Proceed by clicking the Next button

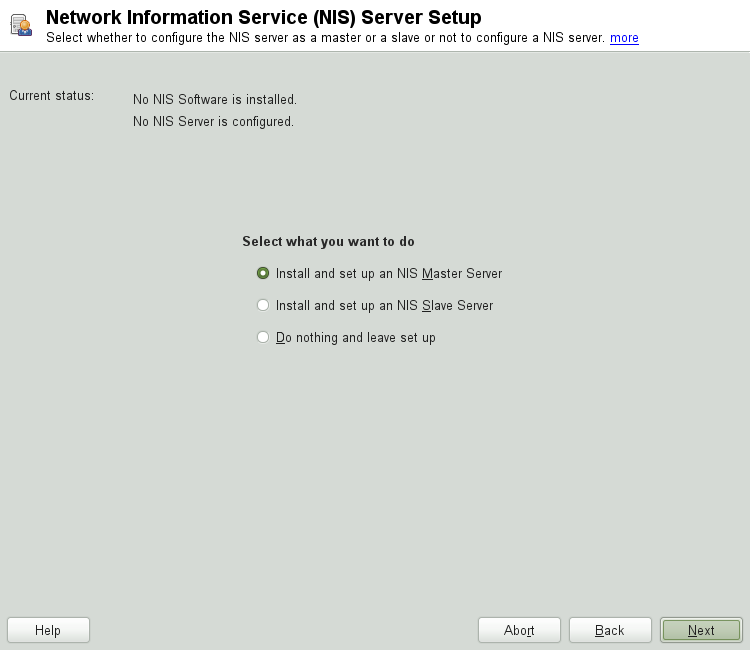point(701,630)
